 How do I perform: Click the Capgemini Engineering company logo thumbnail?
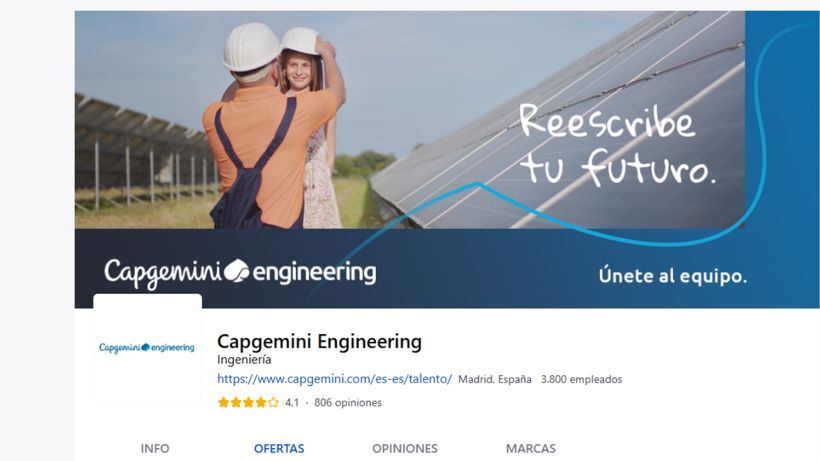point(147,348)
